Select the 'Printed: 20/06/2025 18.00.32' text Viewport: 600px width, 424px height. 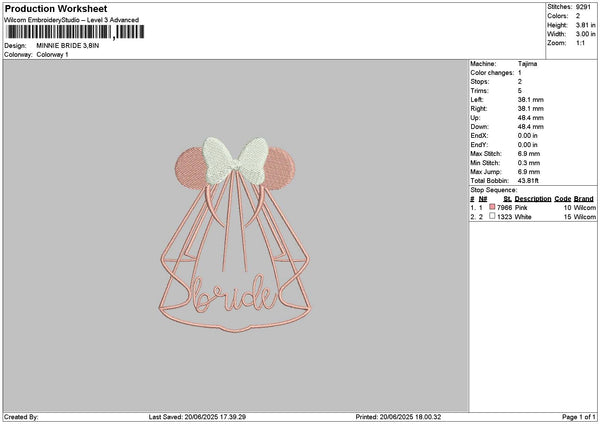pyautogui.click(x=398, y=417)
